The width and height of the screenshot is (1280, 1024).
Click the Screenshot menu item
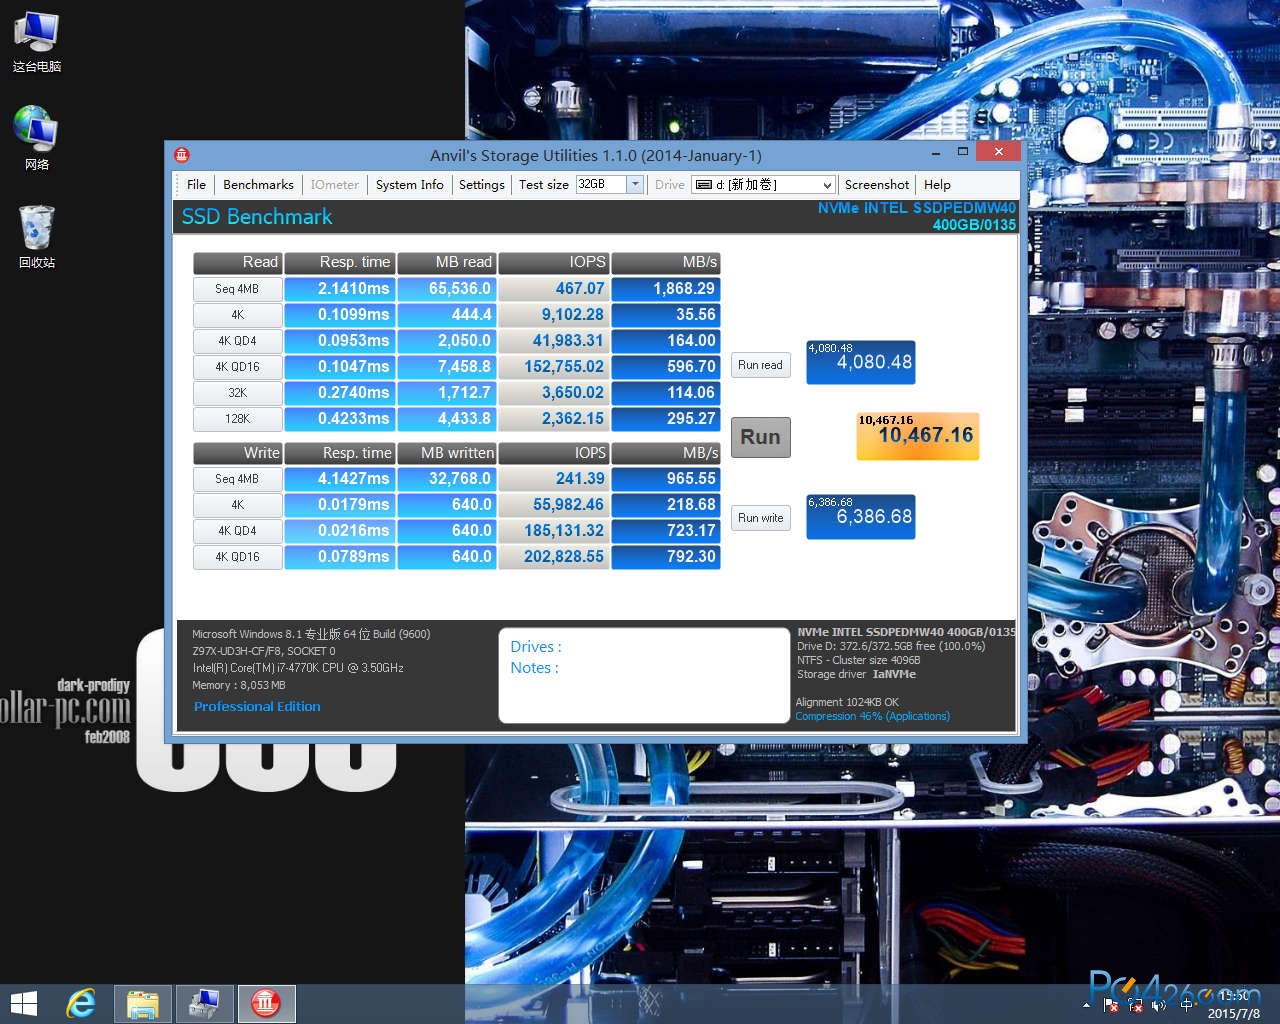(x=877, y=185)
